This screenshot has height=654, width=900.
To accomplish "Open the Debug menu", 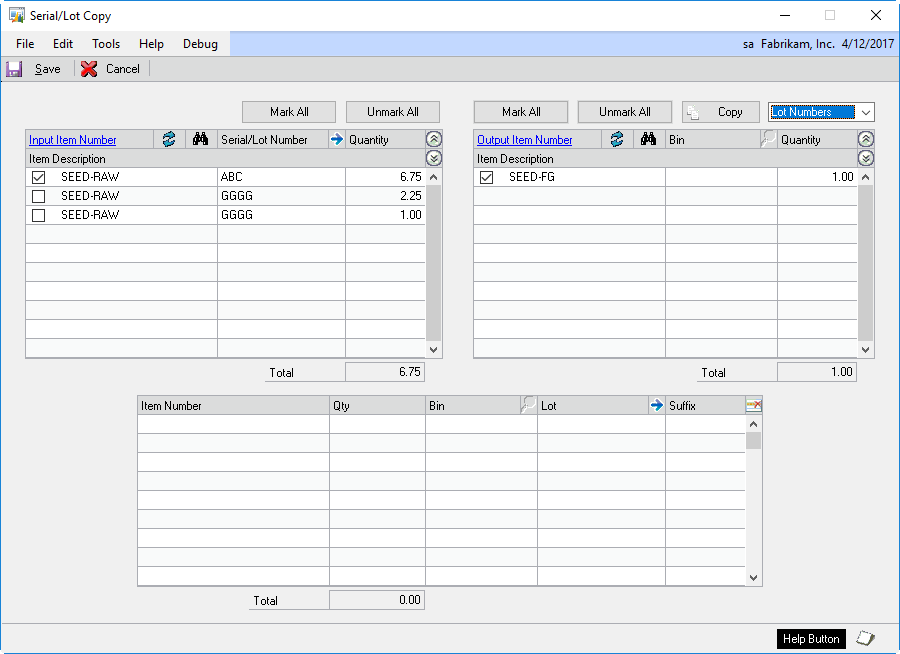I will [x=200, y=44].
